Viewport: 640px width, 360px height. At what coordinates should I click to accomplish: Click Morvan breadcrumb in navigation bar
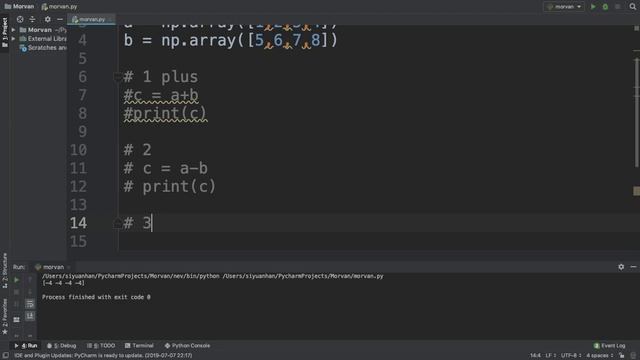point(19,7)
